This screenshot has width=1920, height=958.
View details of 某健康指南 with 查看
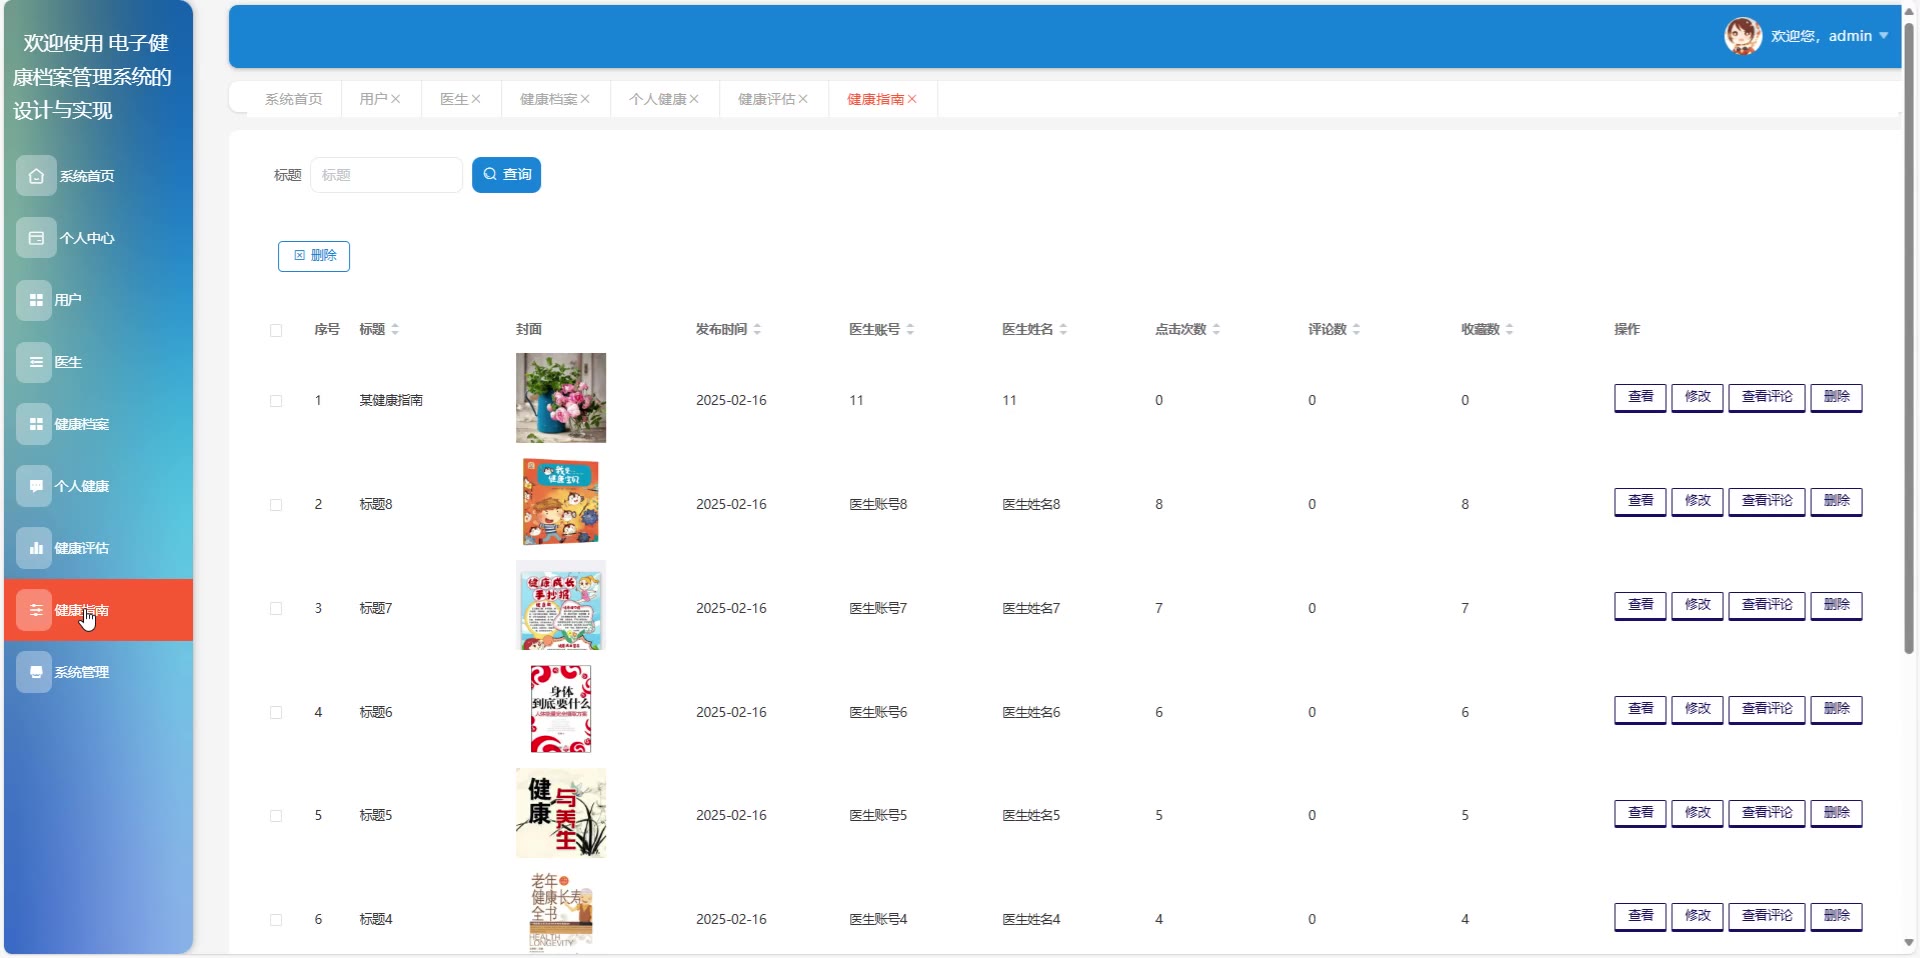1640,397
